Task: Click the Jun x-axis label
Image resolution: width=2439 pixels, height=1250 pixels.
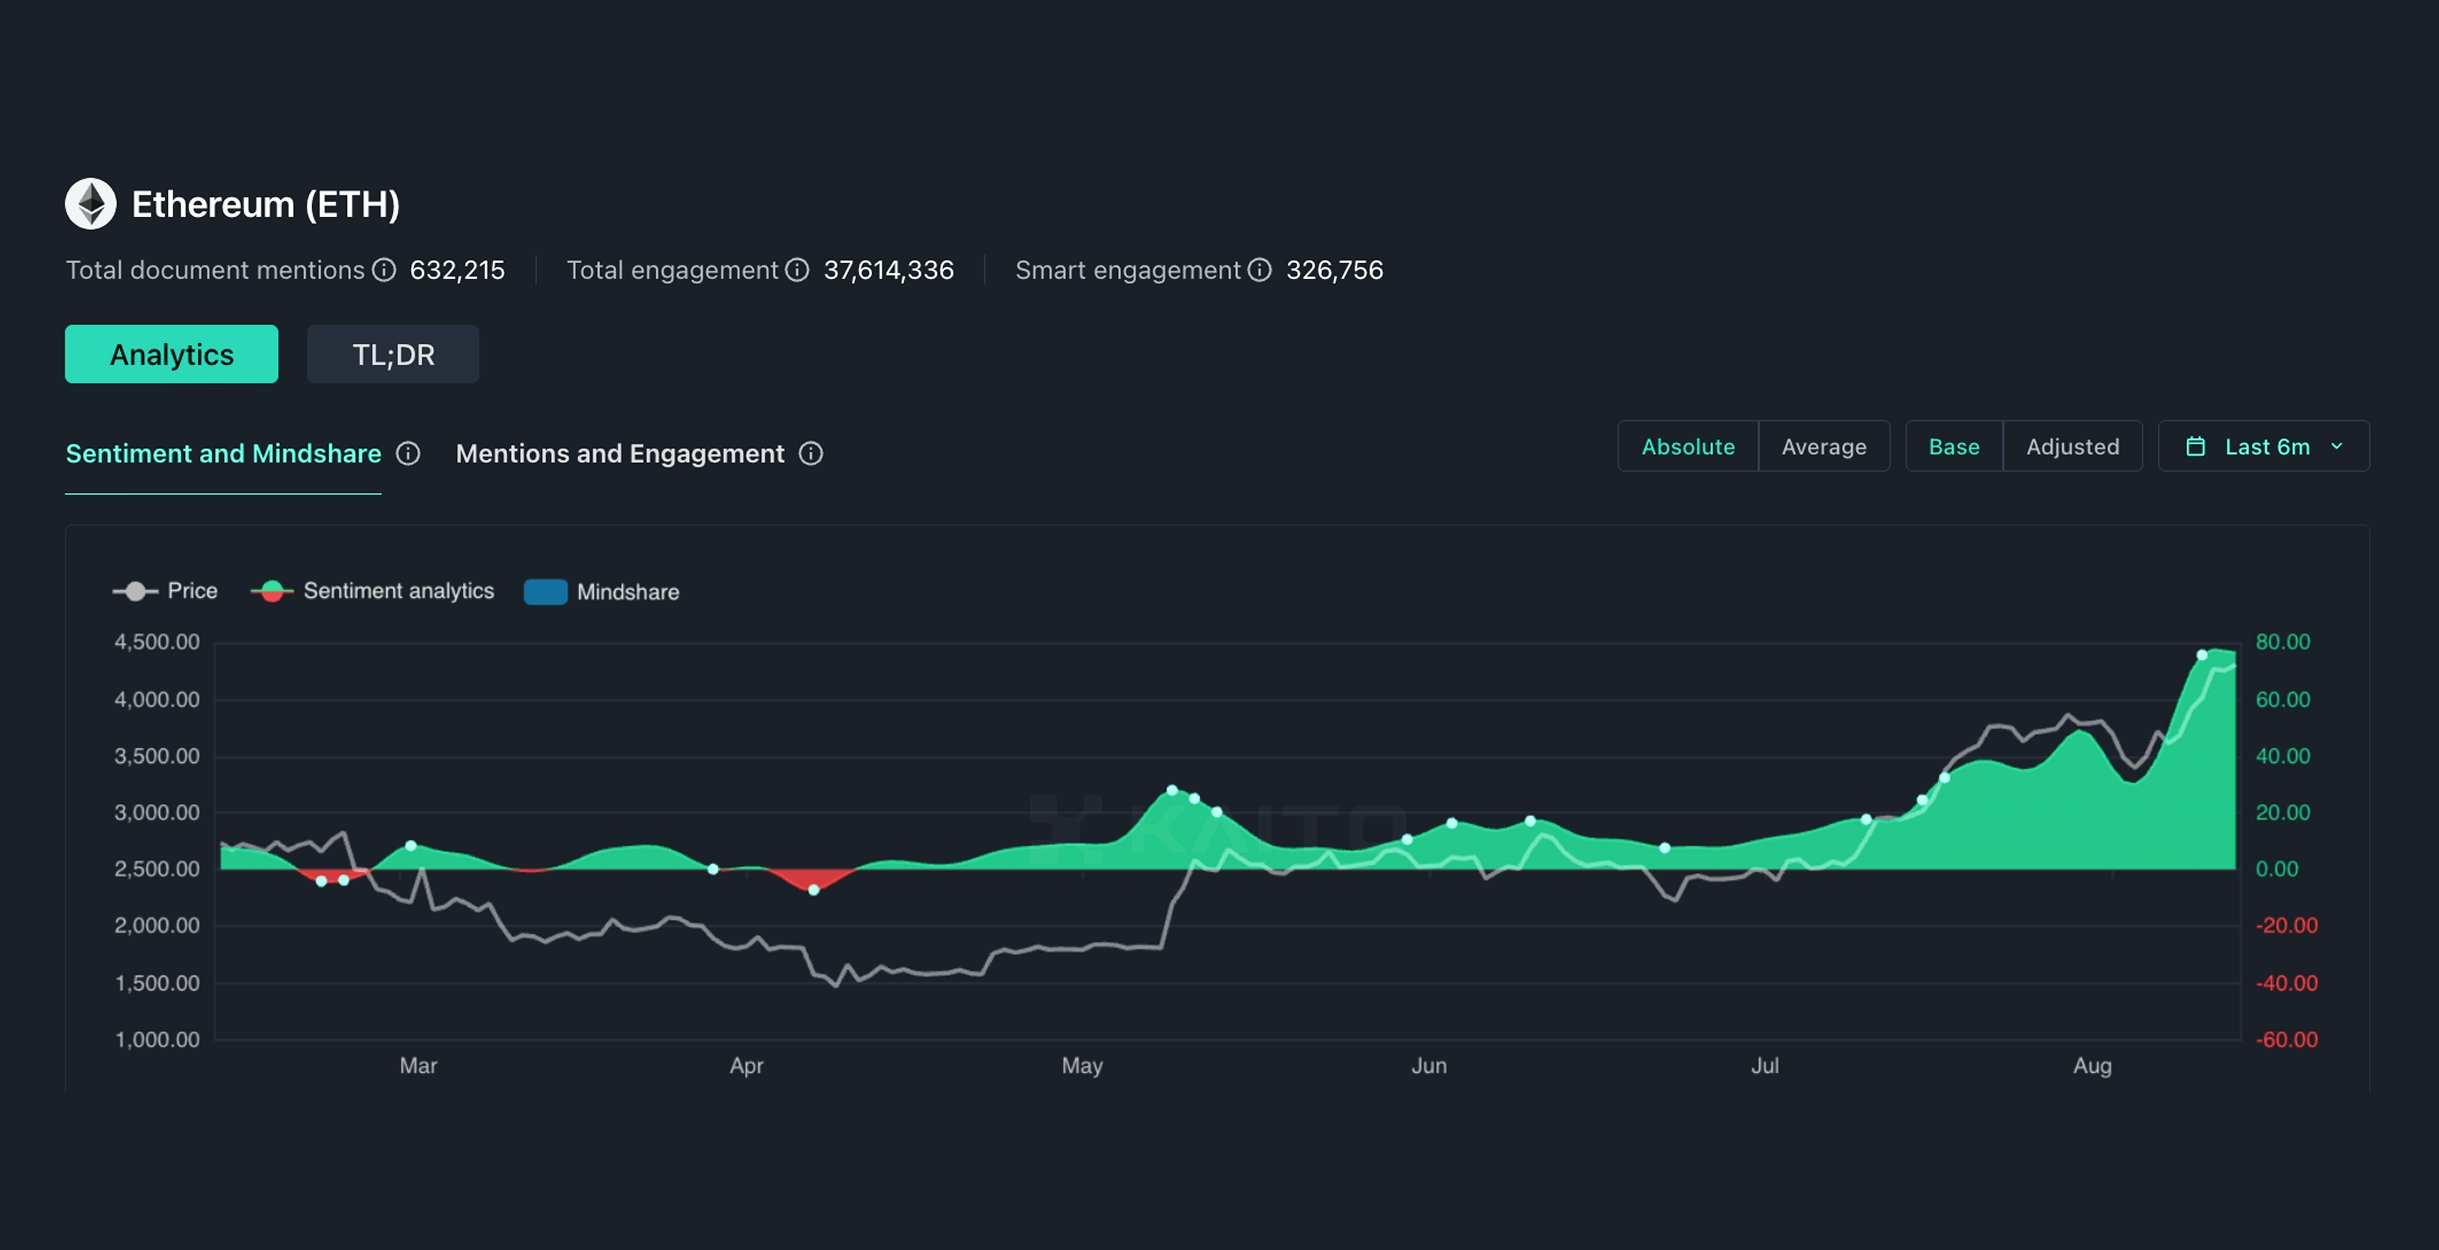Action: [x=1429, y=1066]
